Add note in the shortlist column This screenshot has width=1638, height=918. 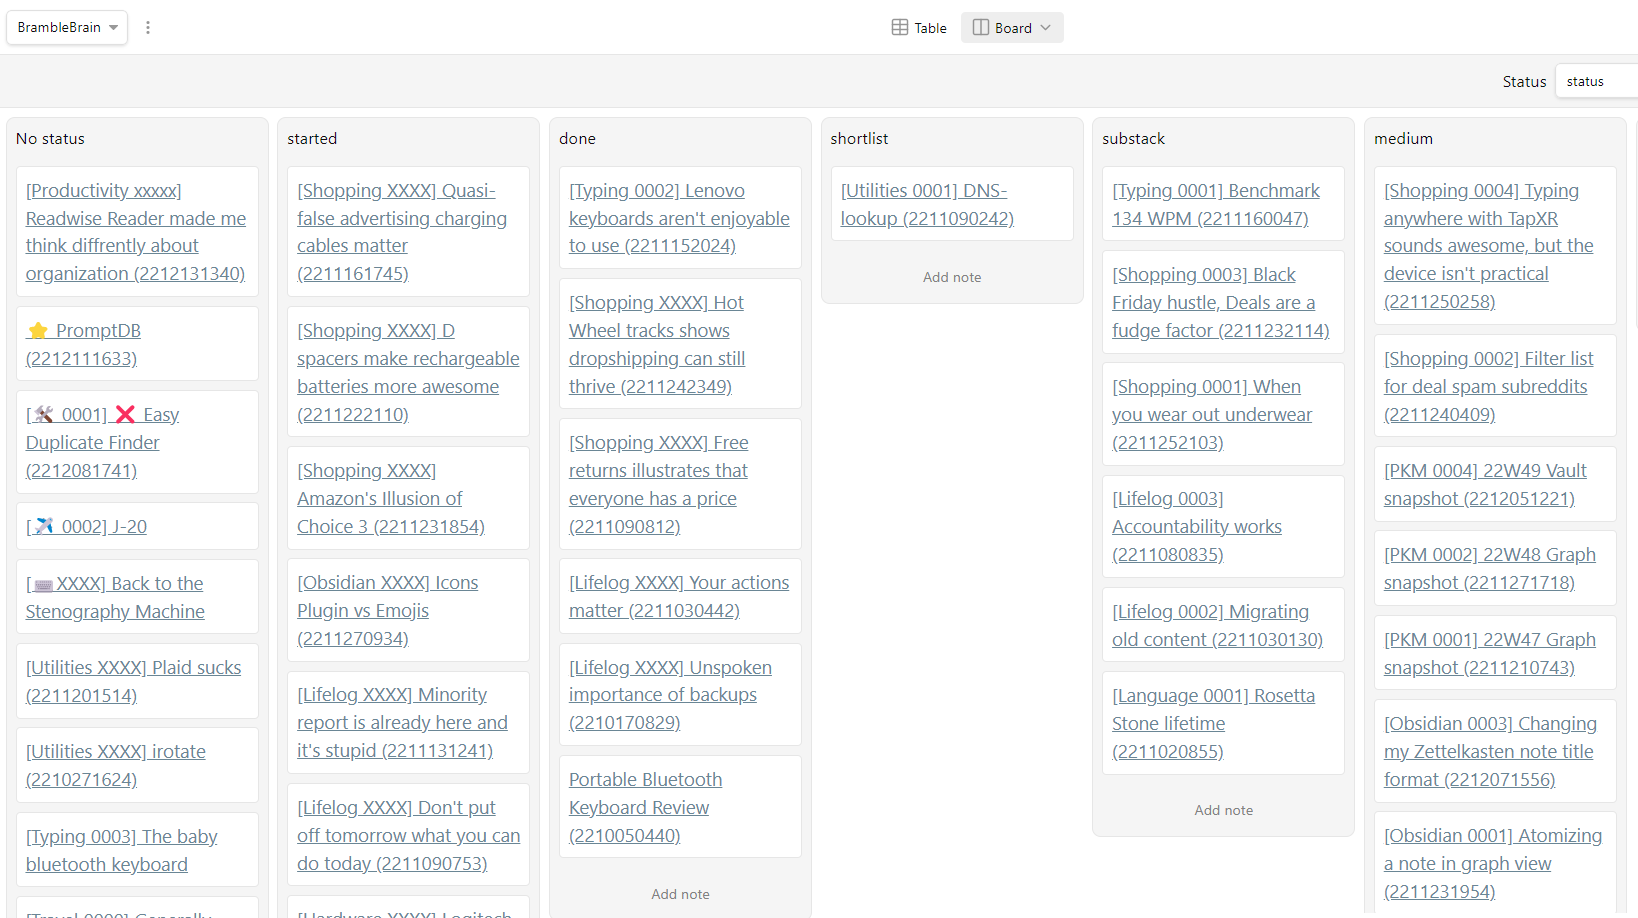click(952, 277)
